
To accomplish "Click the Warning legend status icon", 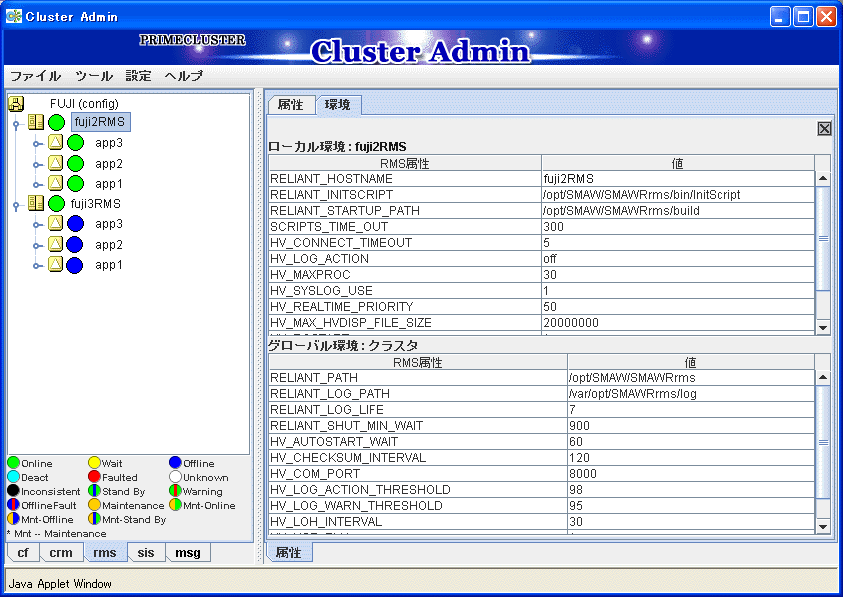I will [175, 491].
